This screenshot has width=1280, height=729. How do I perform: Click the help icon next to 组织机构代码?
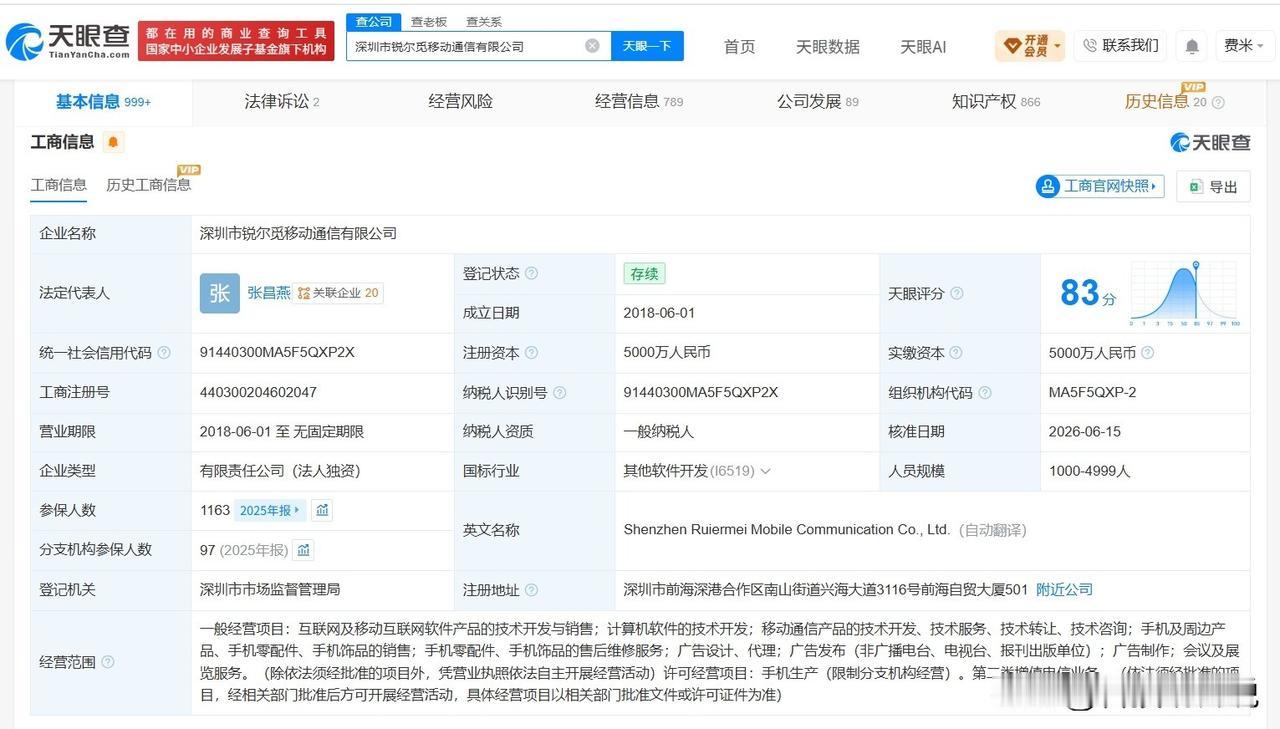(x=985, y=392)
